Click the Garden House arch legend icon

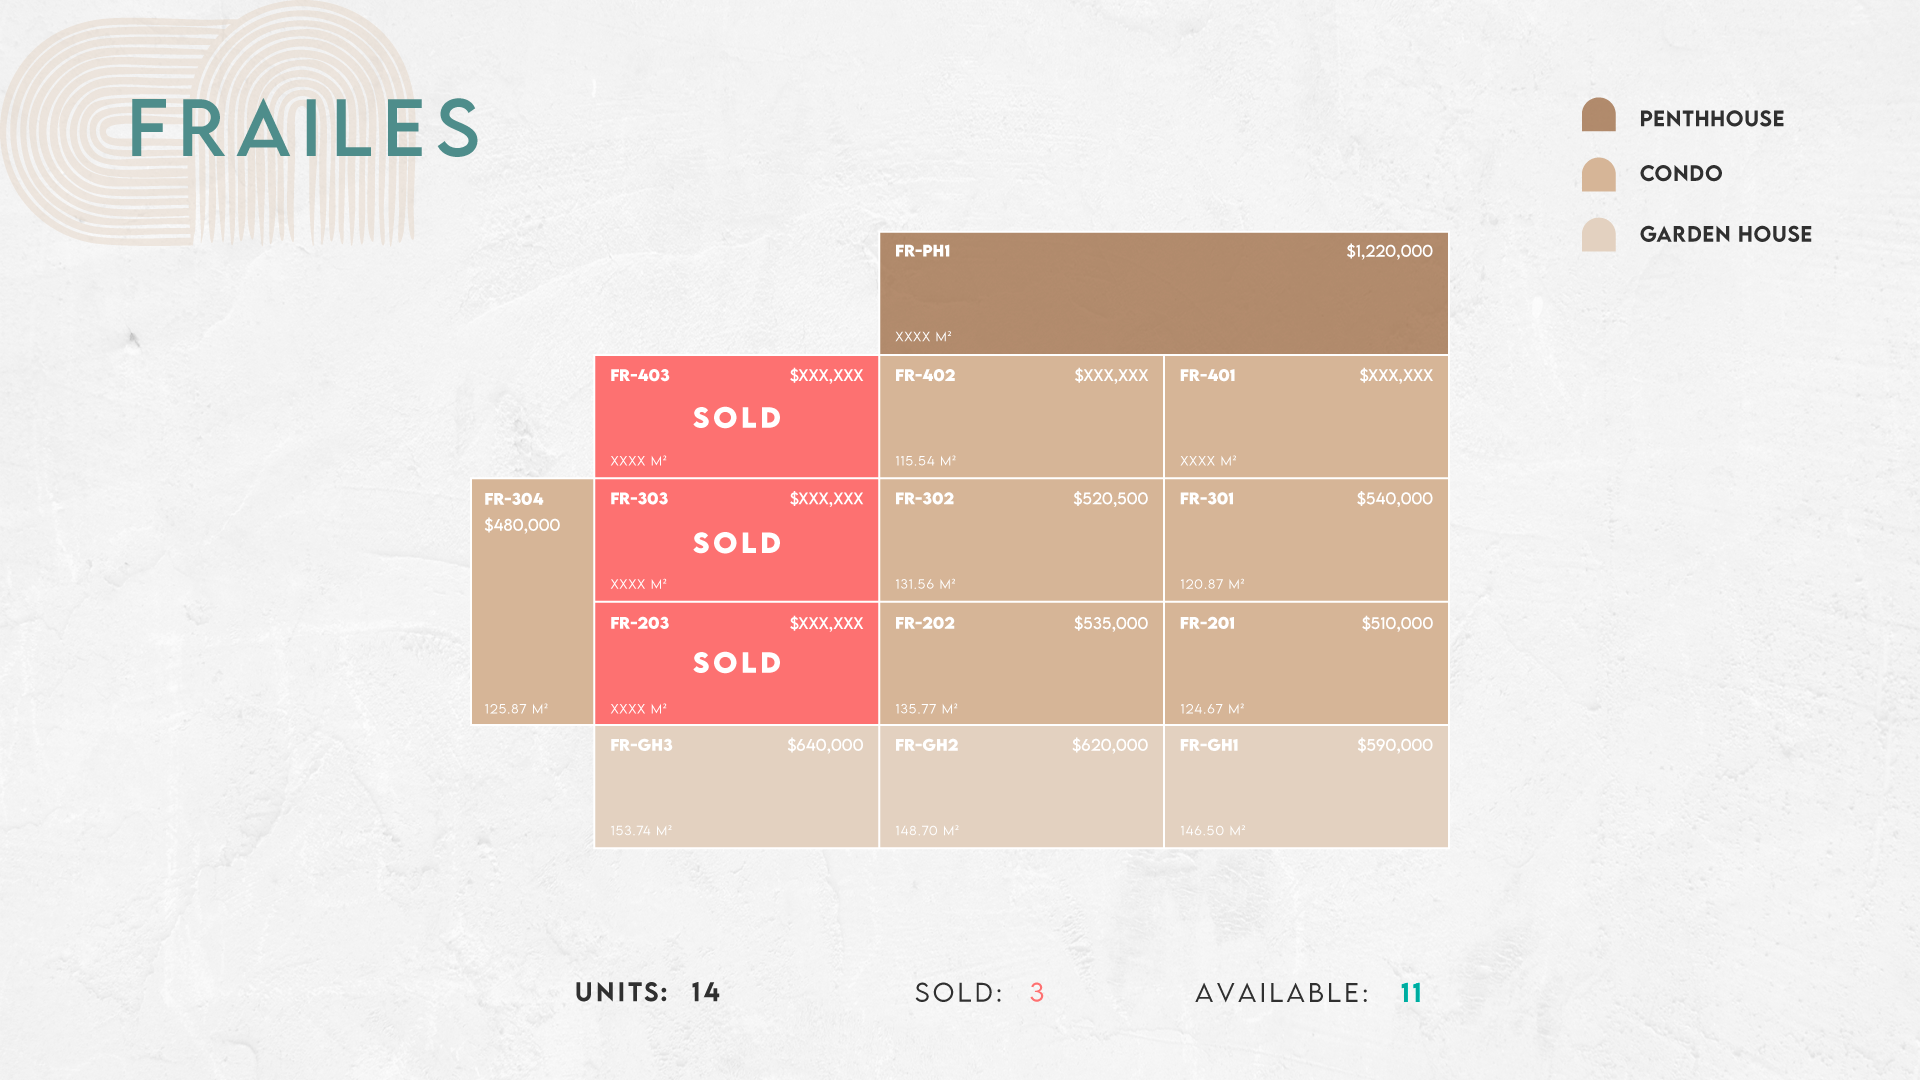[1598, 234]
